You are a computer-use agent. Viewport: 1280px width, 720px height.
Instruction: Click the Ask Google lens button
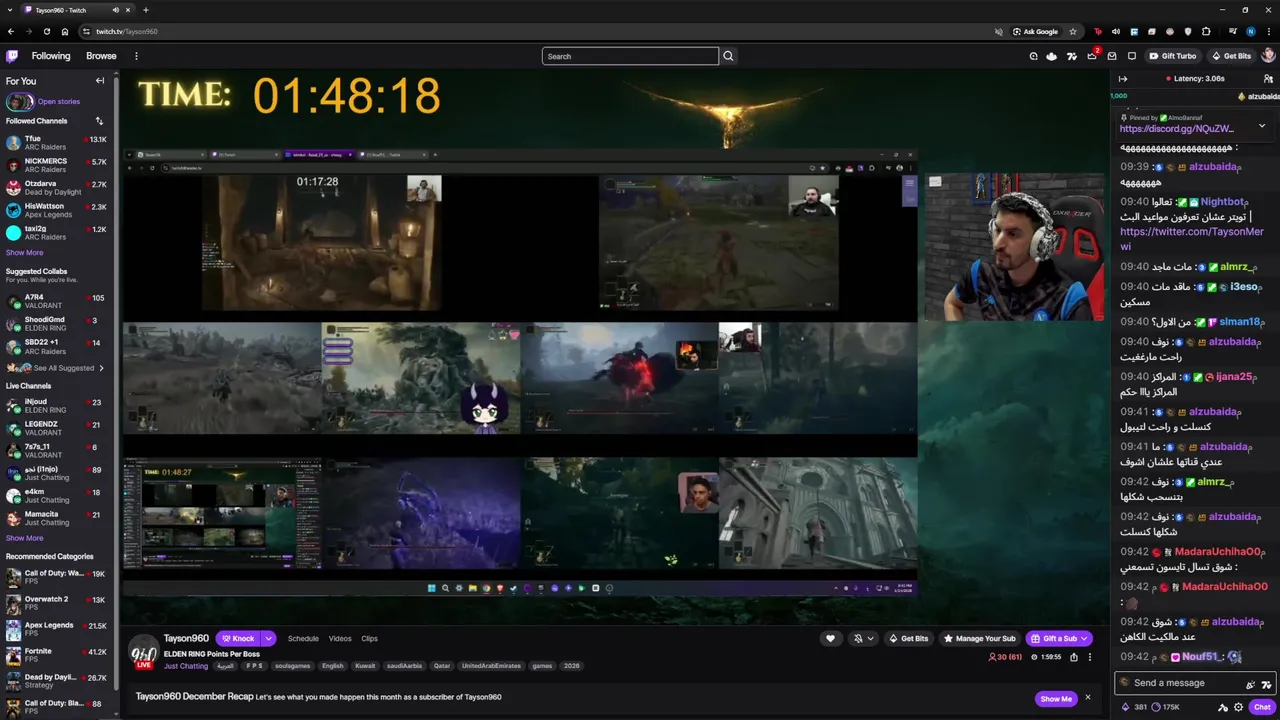1034,31
